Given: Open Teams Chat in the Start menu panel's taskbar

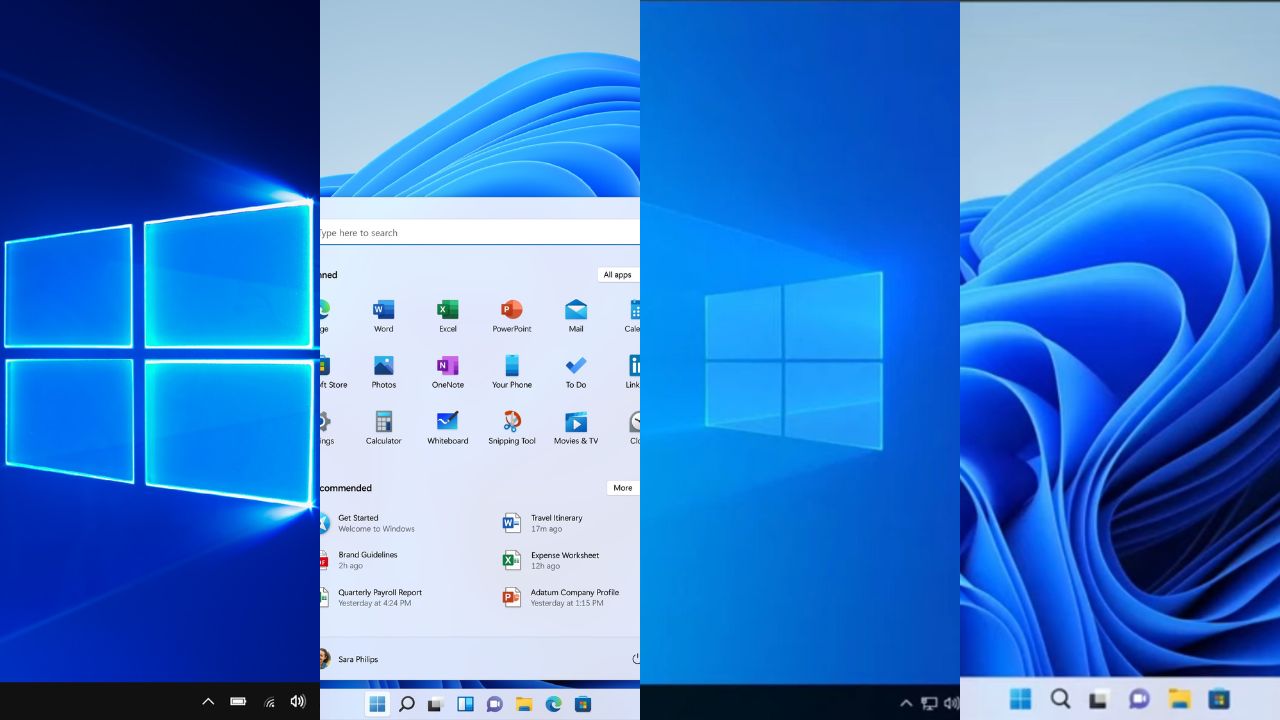Looking at the screenshot, I should [x=494, y=704].
